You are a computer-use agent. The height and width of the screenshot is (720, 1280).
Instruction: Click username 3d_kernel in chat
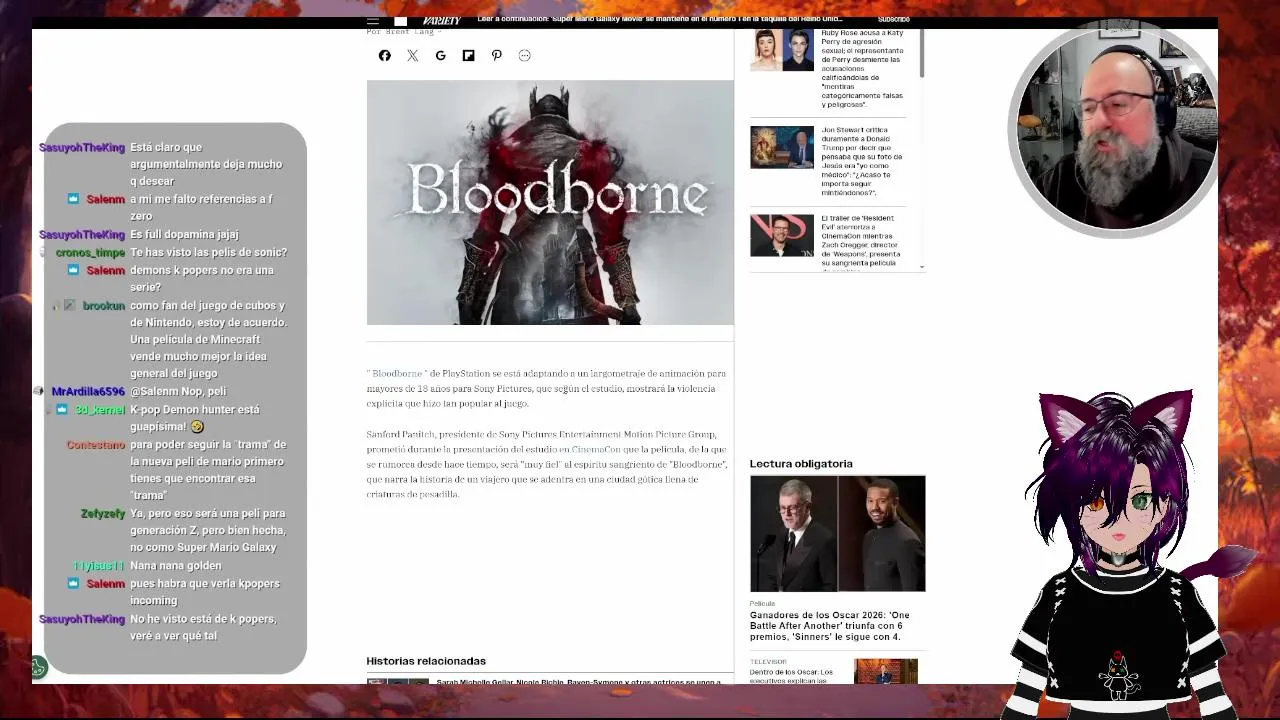tap(100, 409)
